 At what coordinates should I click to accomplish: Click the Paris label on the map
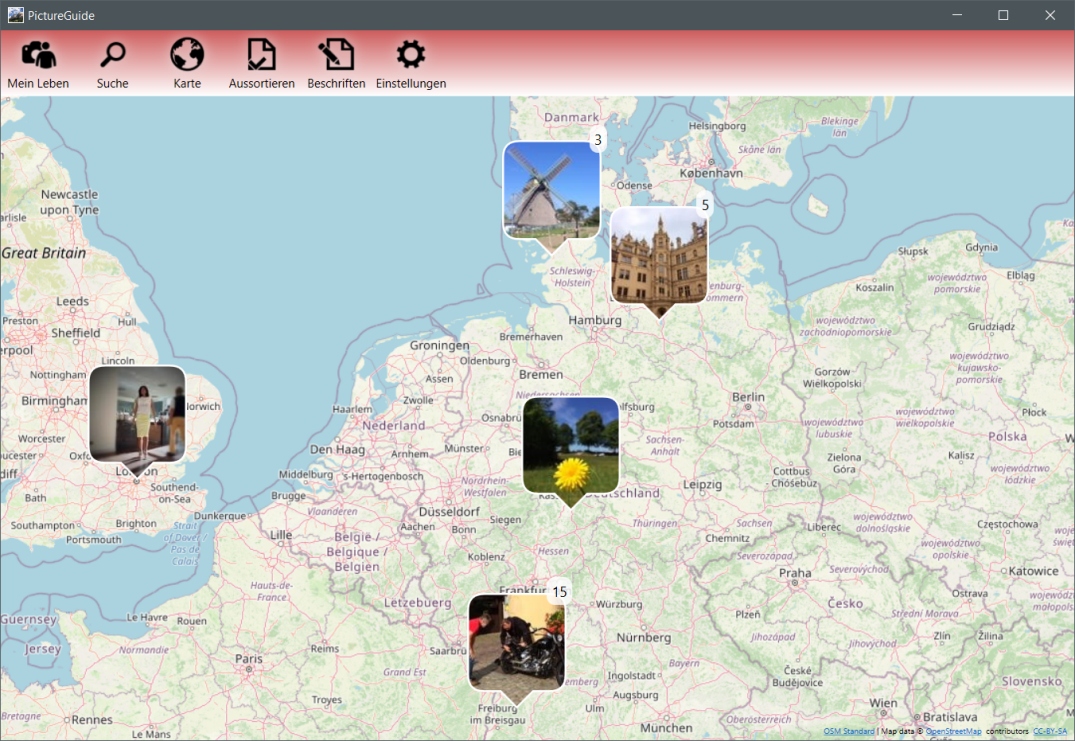[x=249, y=658]
